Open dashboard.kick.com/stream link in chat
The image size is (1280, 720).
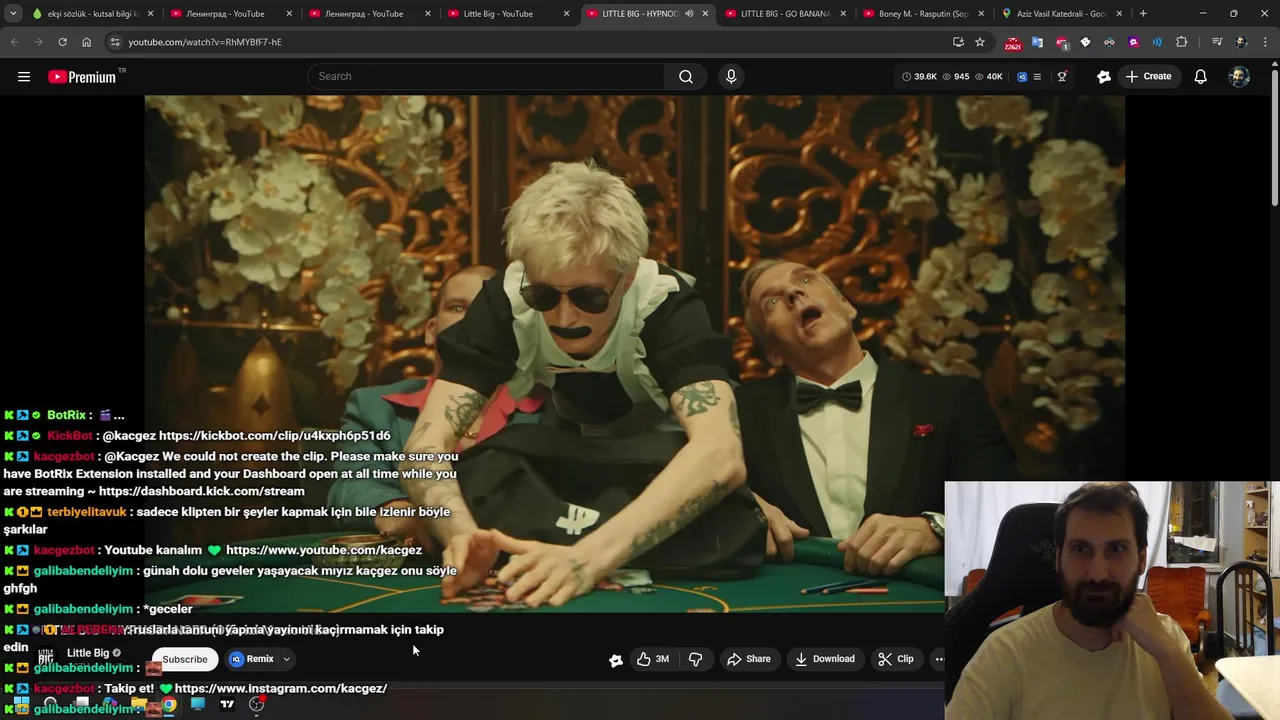(x=202, y=491)
